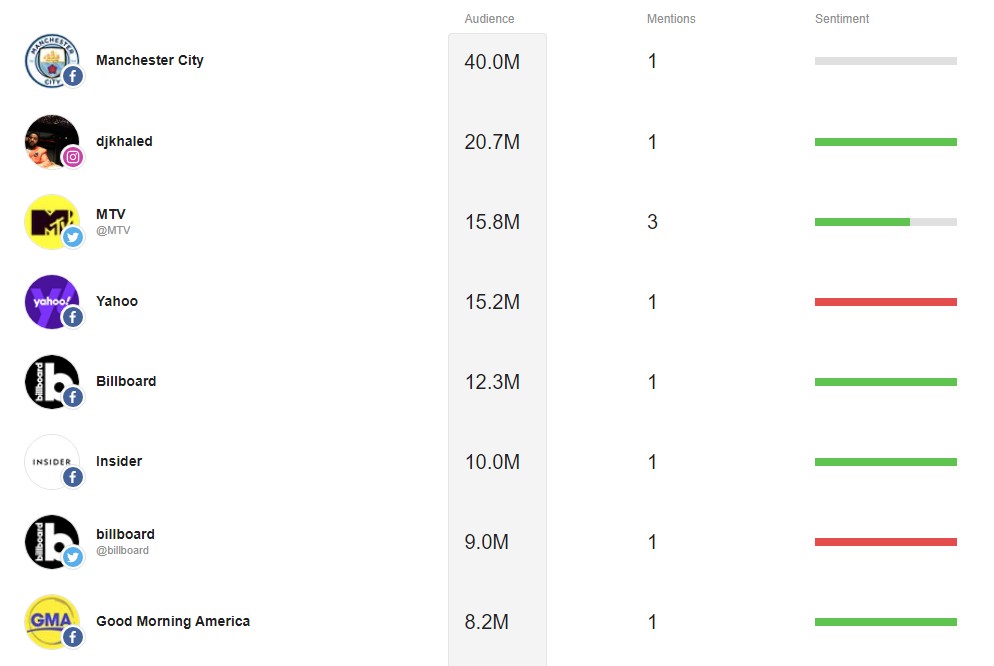Click Facebook badge on Billboard 12.3M avatar
The image size is (994, 666).
click(73, 397)
